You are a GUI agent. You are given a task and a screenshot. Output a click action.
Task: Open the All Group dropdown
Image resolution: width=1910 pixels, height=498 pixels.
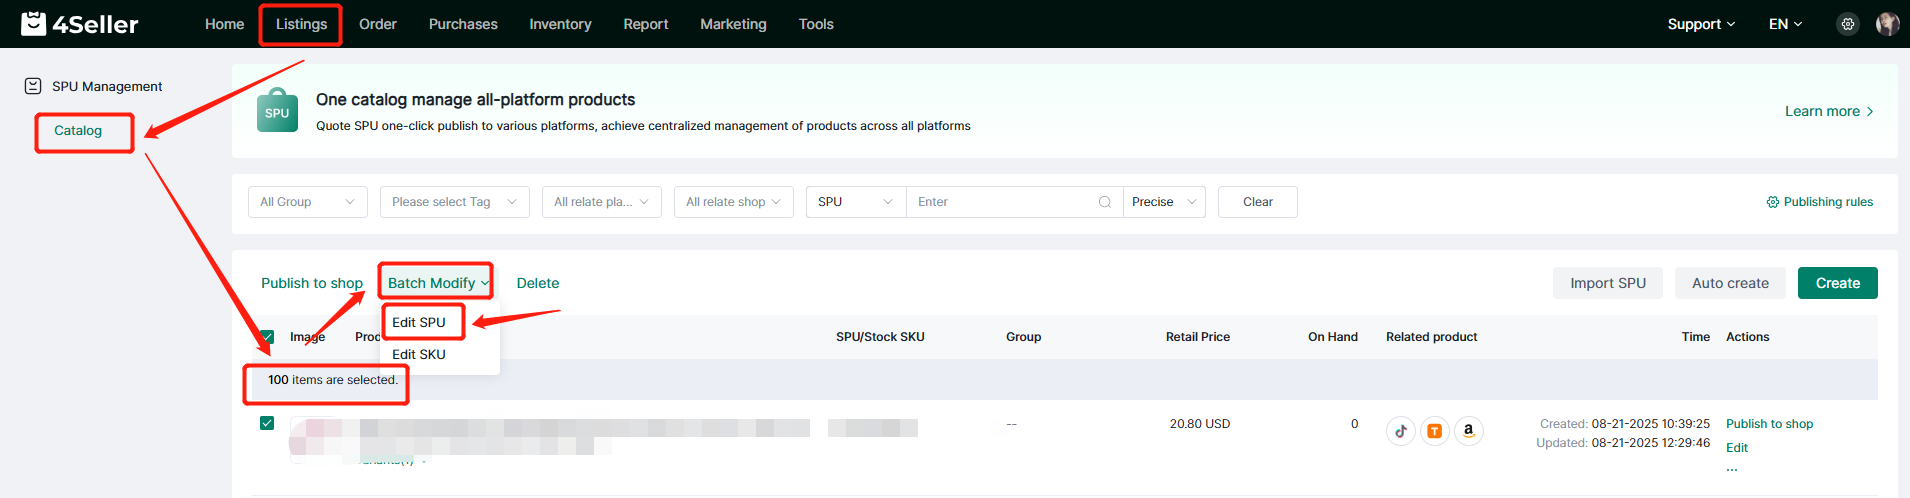[x=308, y=202]
